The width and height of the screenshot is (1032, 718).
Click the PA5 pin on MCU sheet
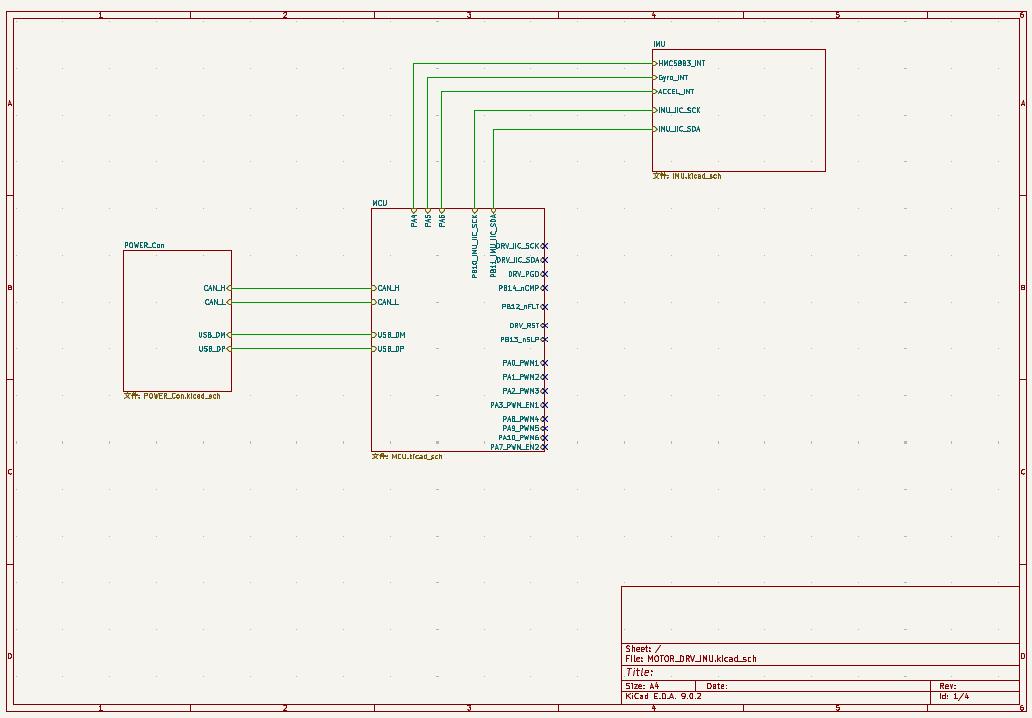pos(428,220)
